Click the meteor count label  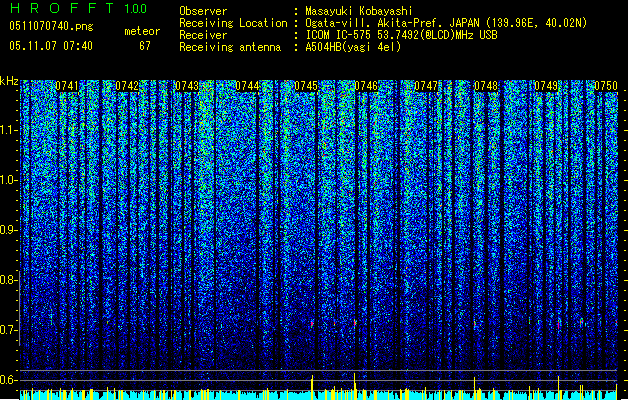[x=142, y=31]
